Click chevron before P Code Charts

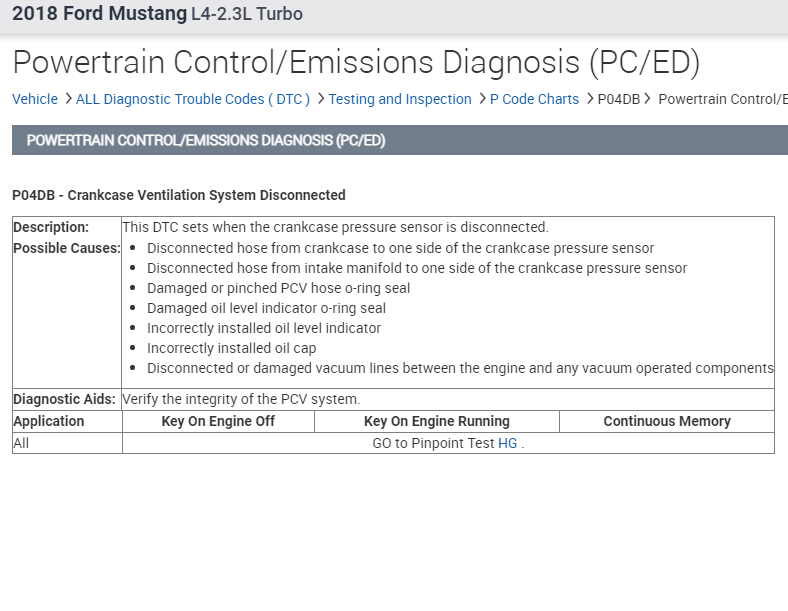coord(481,99)
